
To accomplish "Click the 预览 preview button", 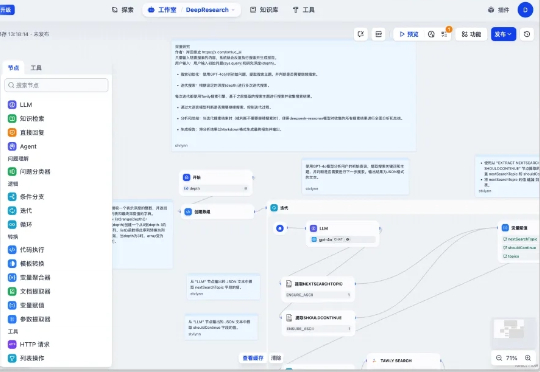I will pyautogui.click(x=409, y=34).
